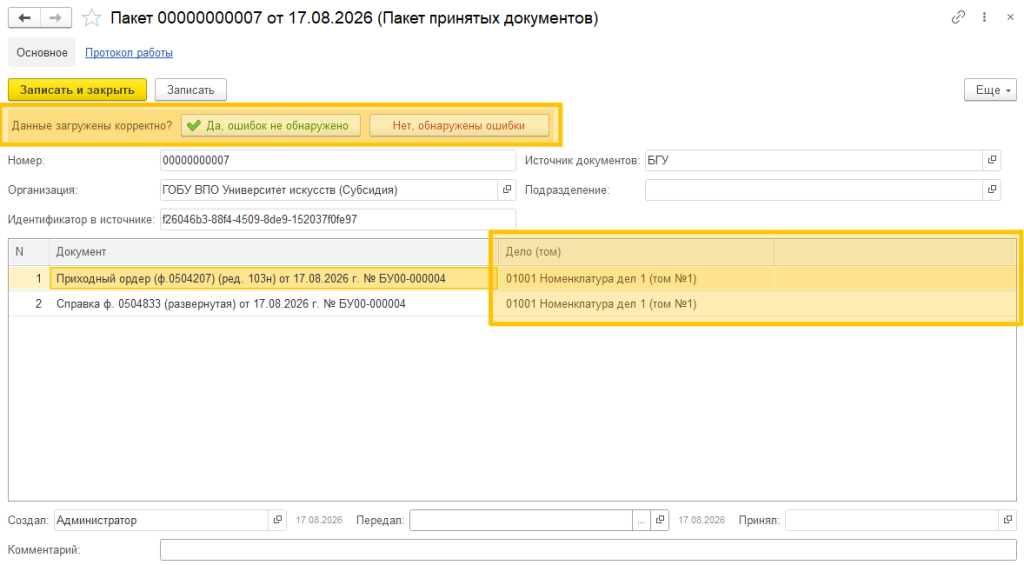The width and height of the screenshot is (1024, 565).
Task: Click row number 2 cell
Action: [29, 304]
